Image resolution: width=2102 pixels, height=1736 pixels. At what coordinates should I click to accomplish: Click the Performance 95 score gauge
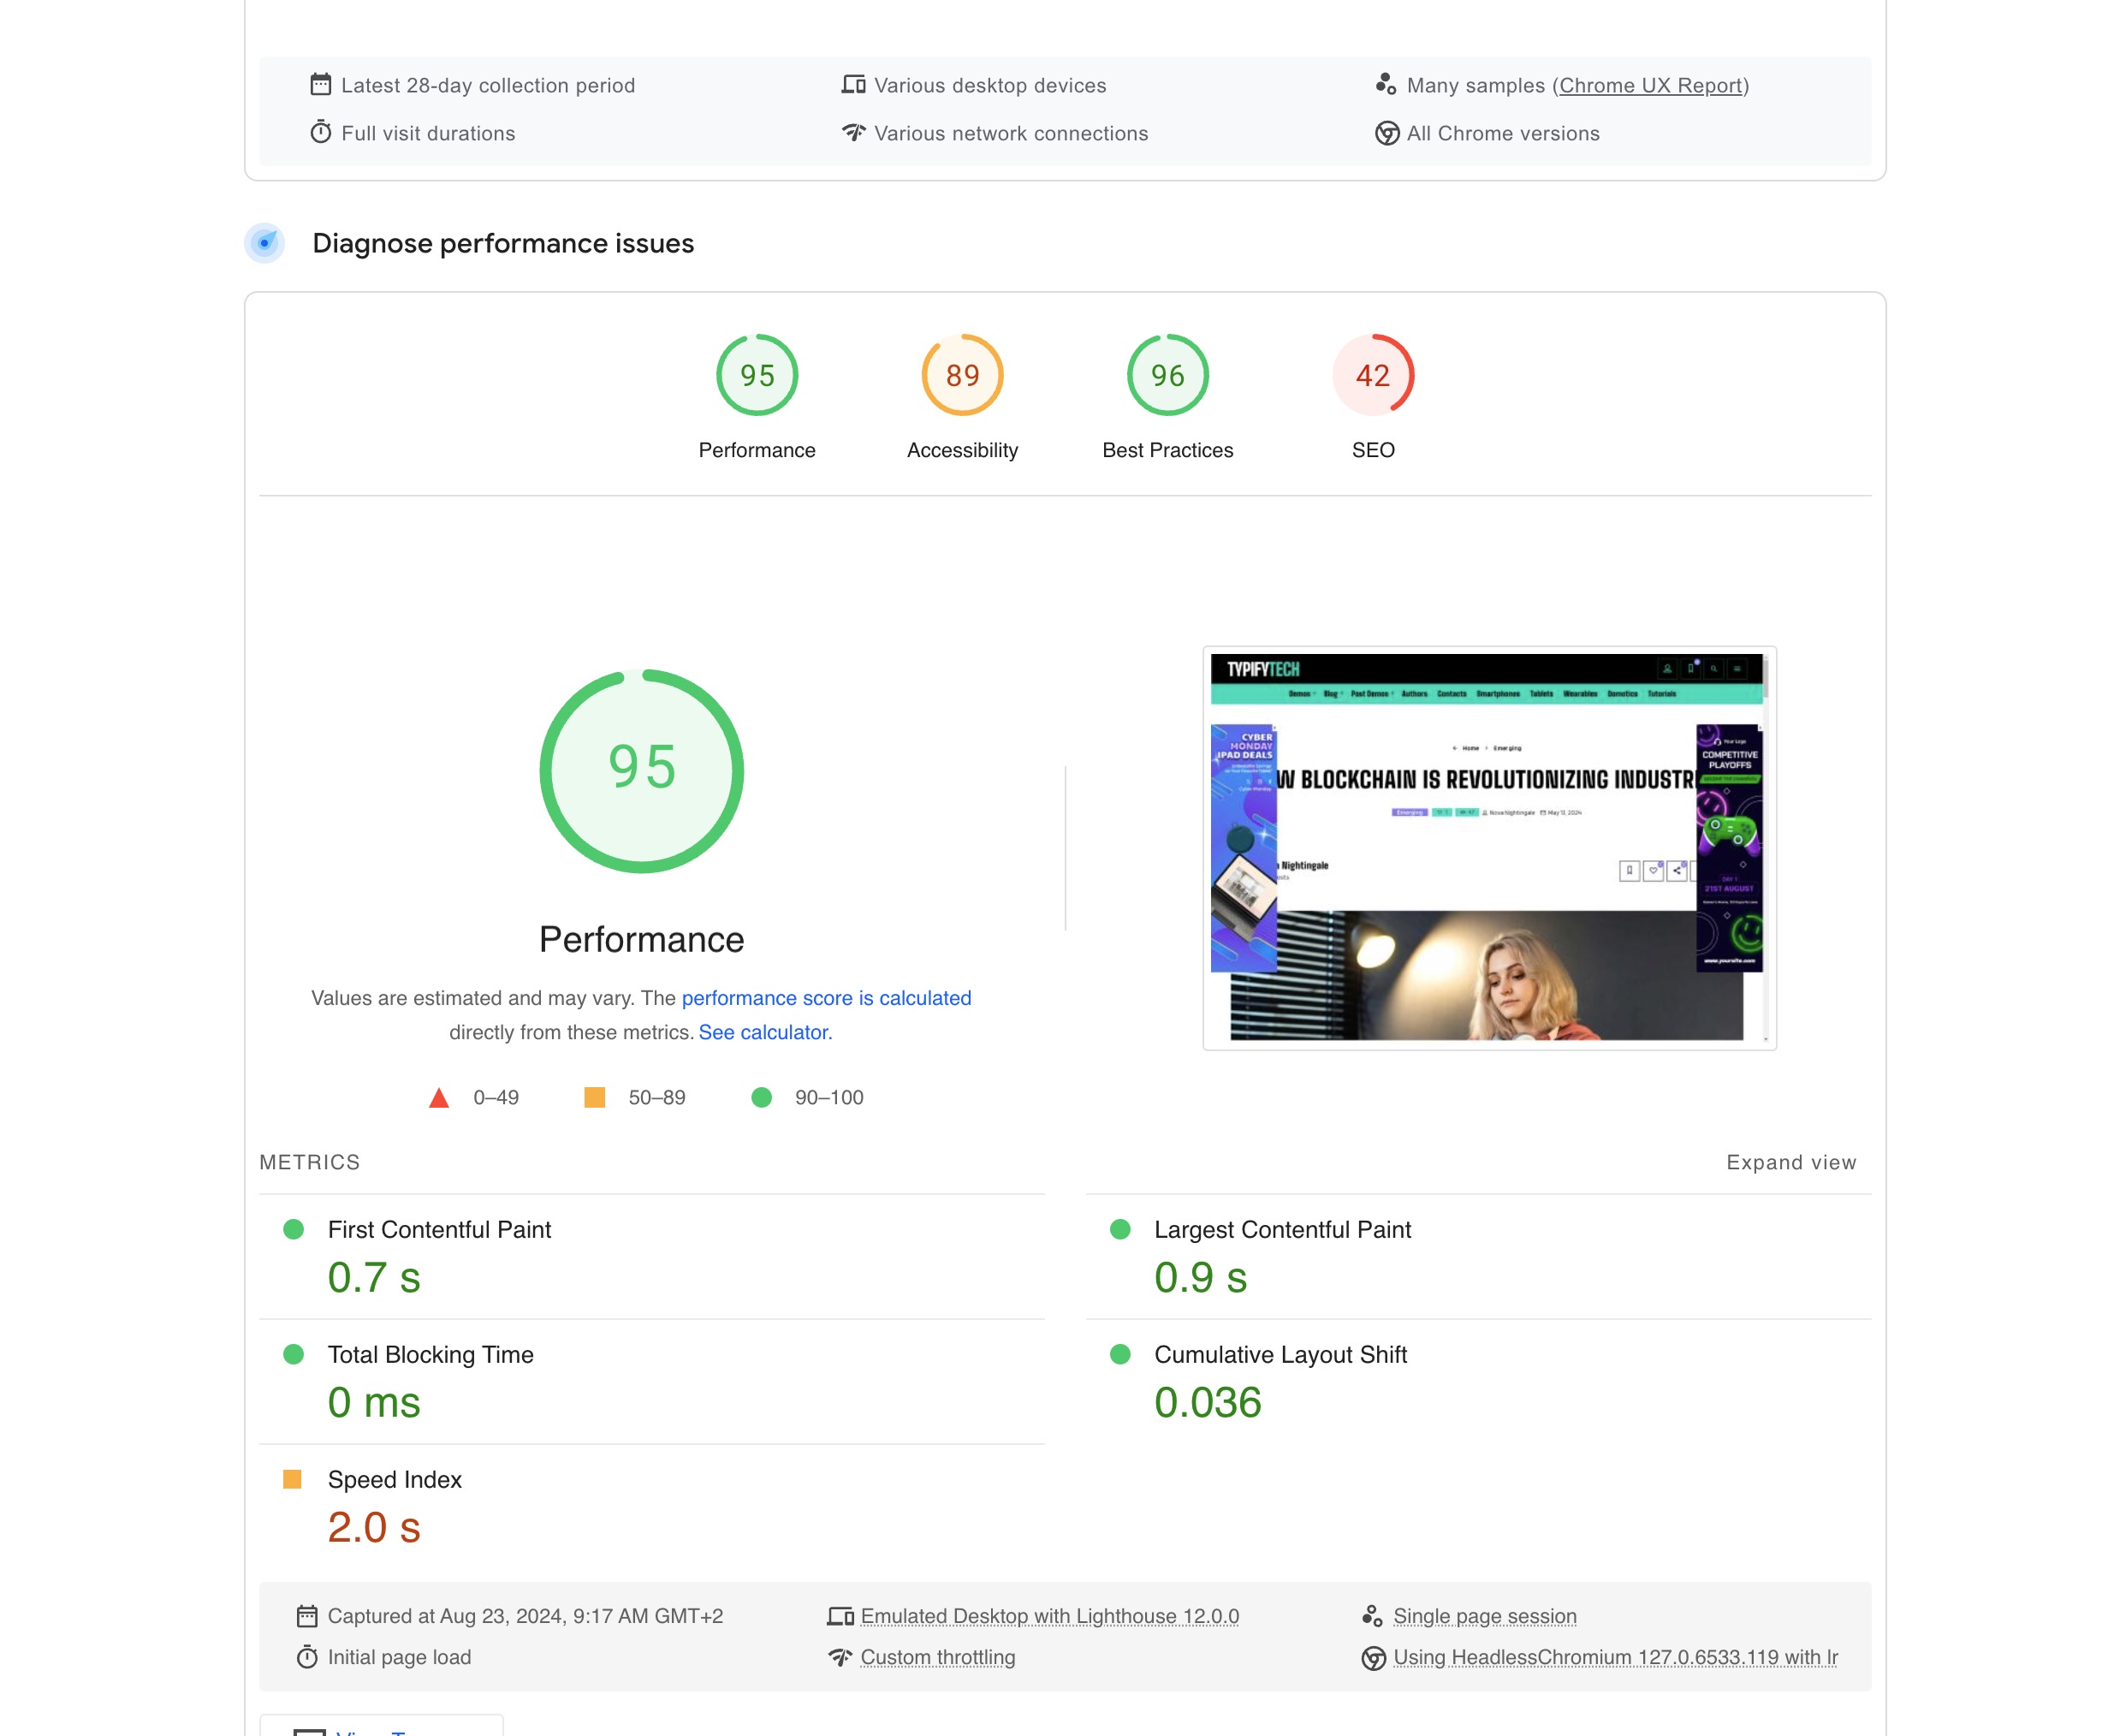[x=756, y=375]
